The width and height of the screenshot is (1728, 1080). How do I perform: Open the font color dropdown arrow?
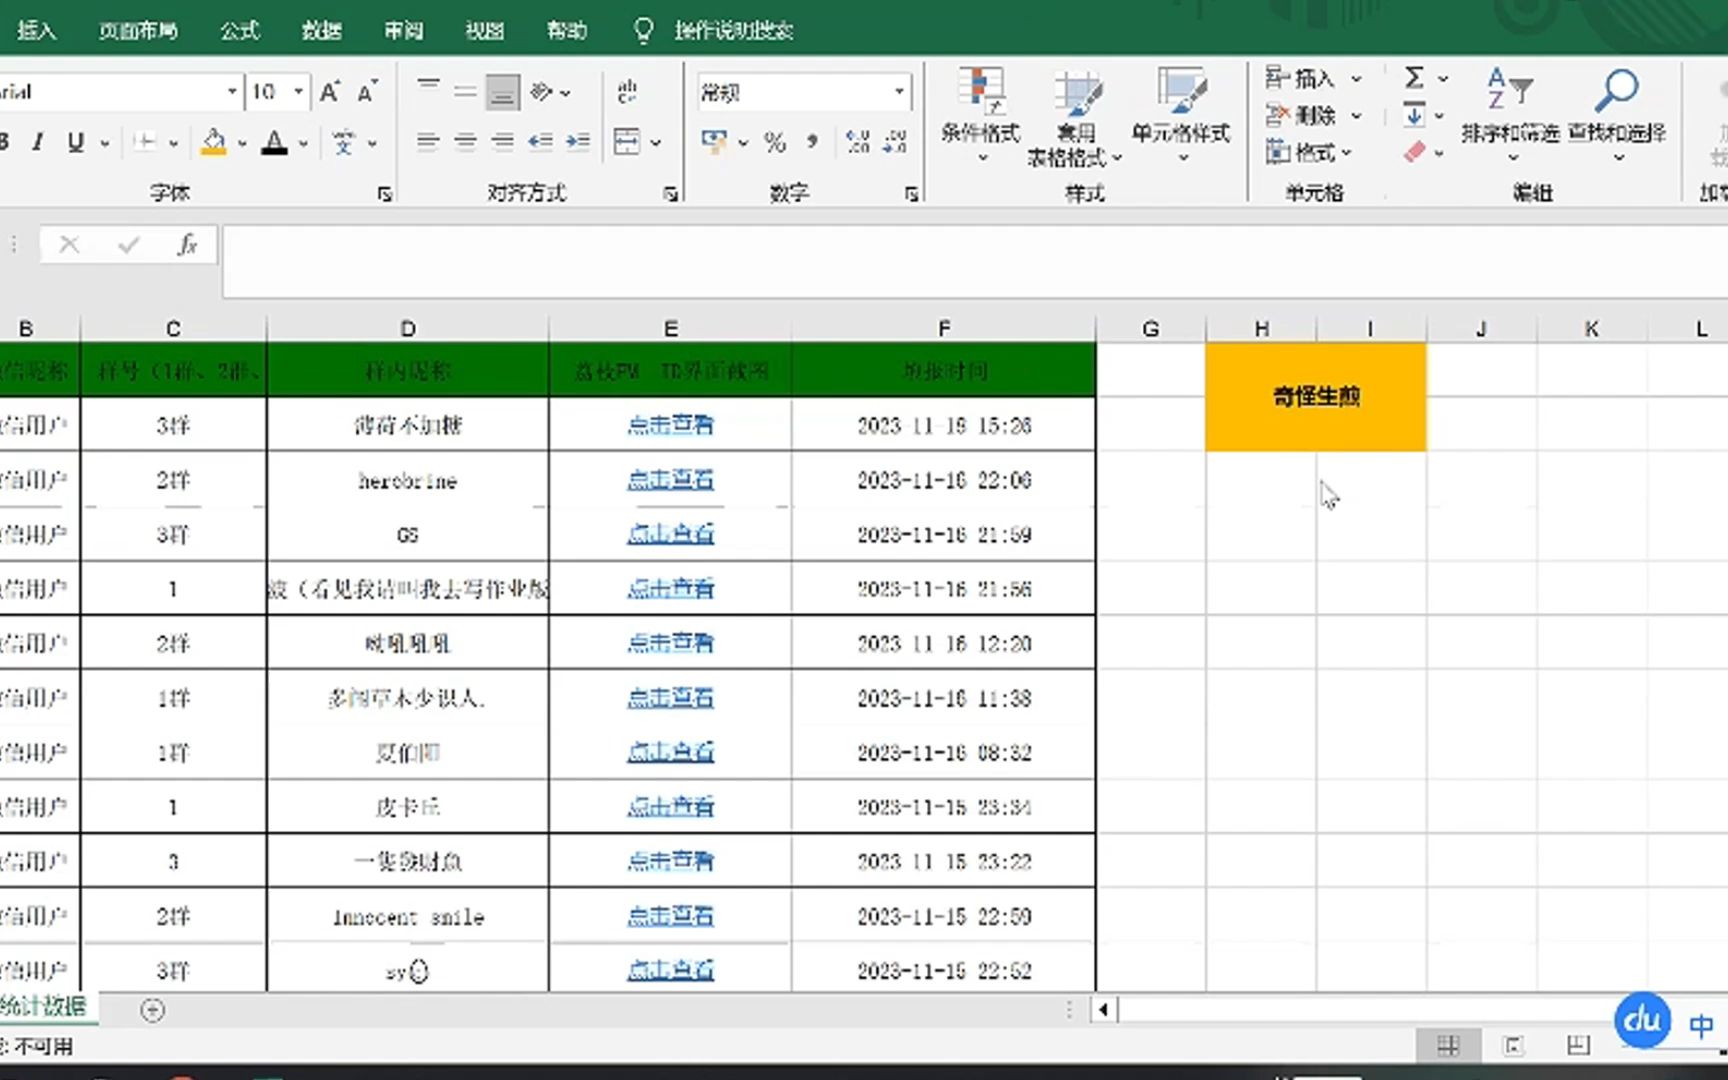click(x=303, y=144)
